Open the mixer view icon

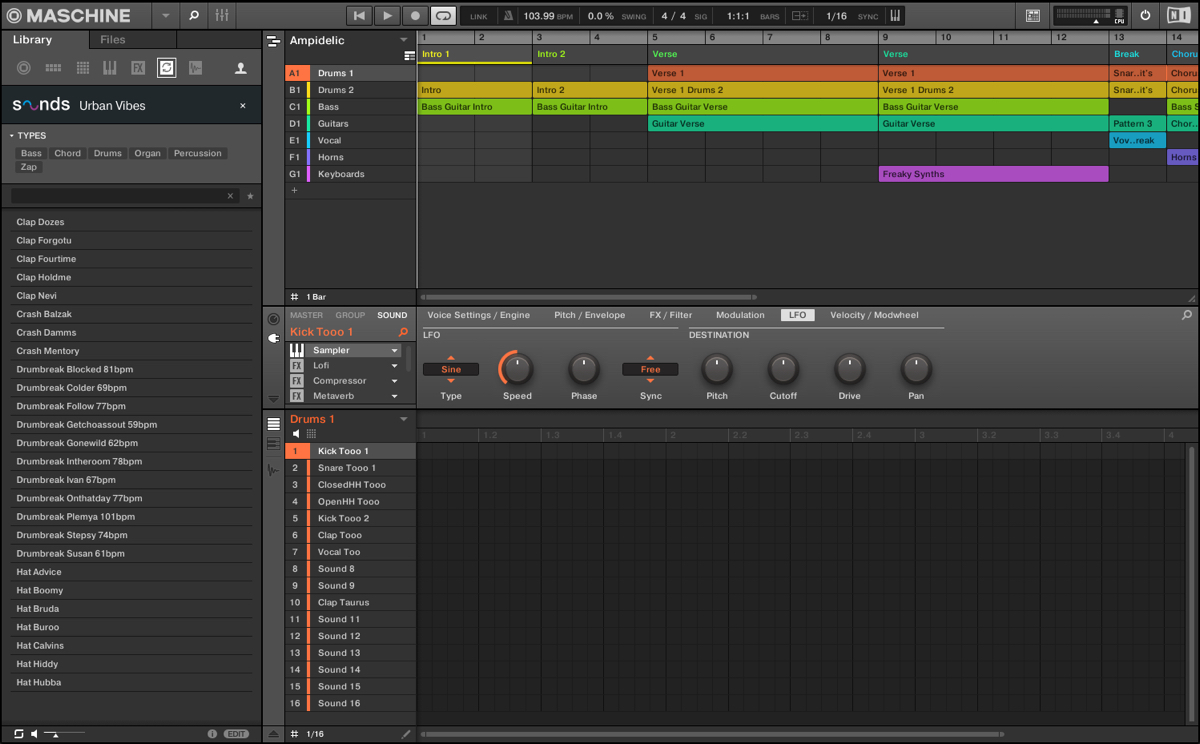(x=221, y=16)
